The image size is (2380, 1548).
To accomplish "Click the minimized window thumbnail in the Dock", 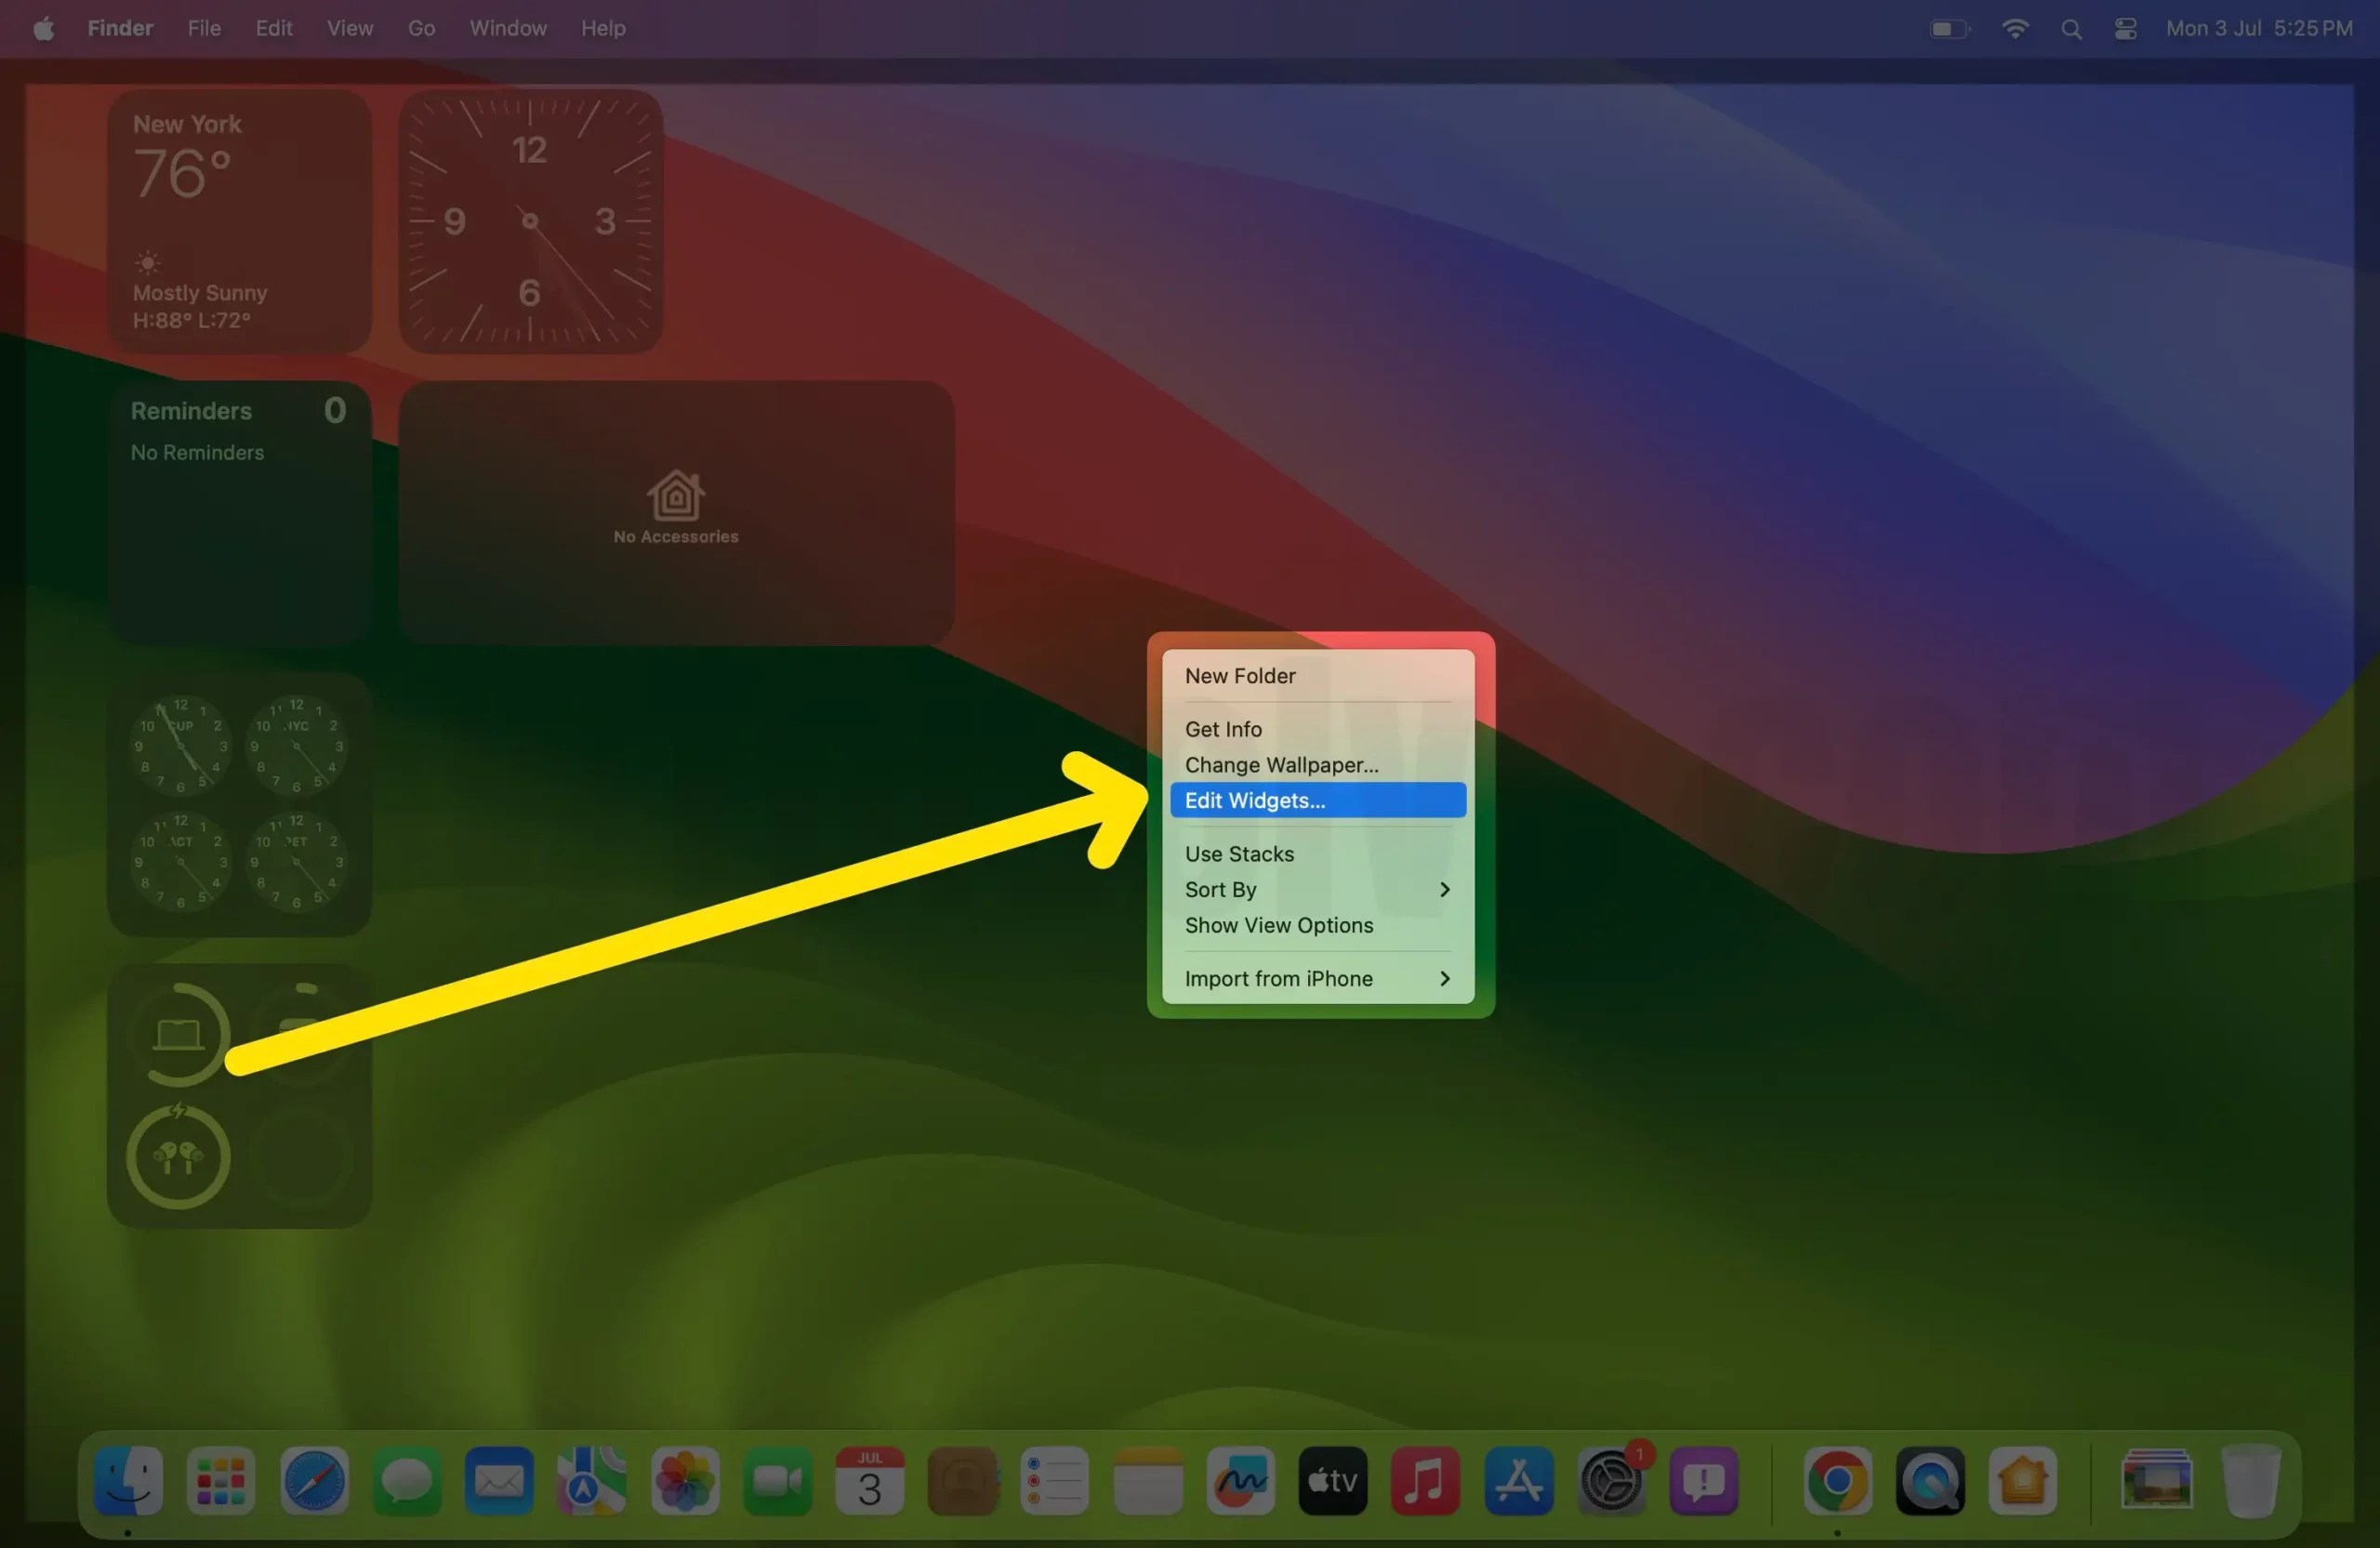I will [x=2156, y=1481].
